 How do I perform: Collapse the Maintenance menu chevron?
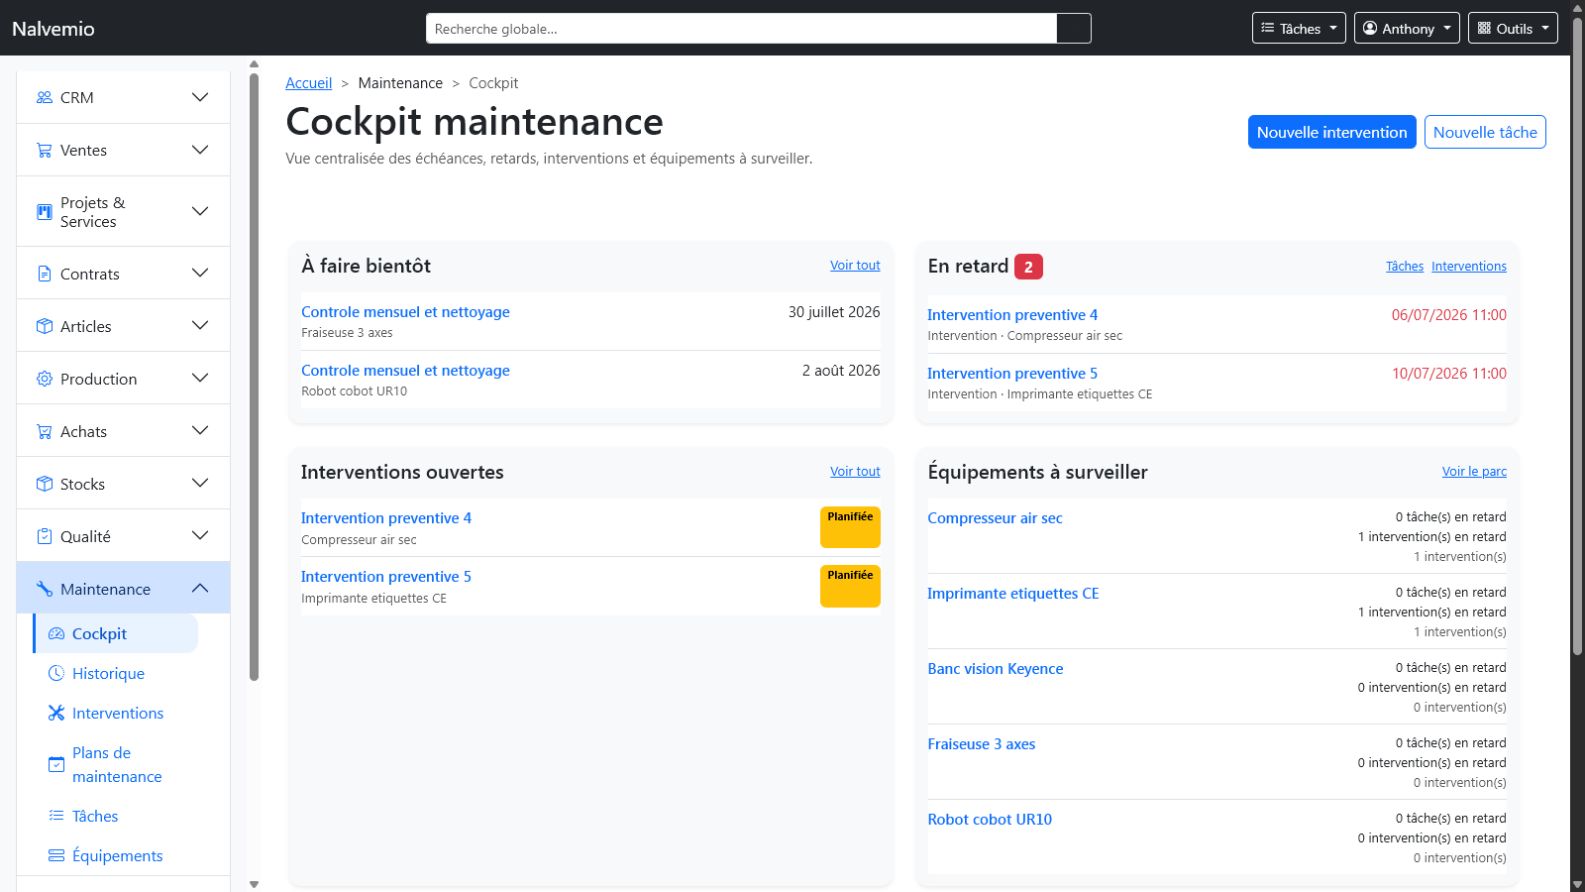click(x=200, y=589)
